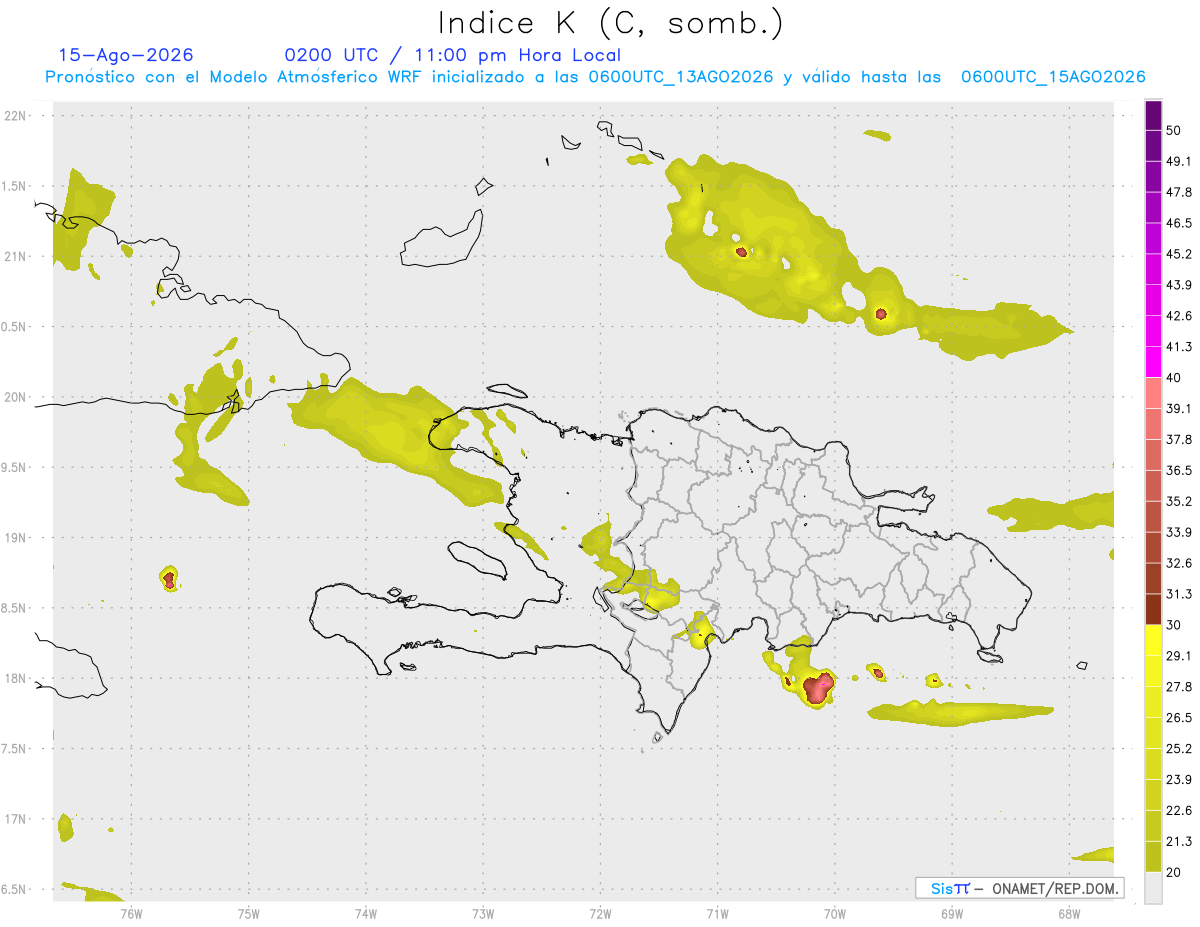Pick the darkest purple swatch atop the color bar

[1153, 115]
